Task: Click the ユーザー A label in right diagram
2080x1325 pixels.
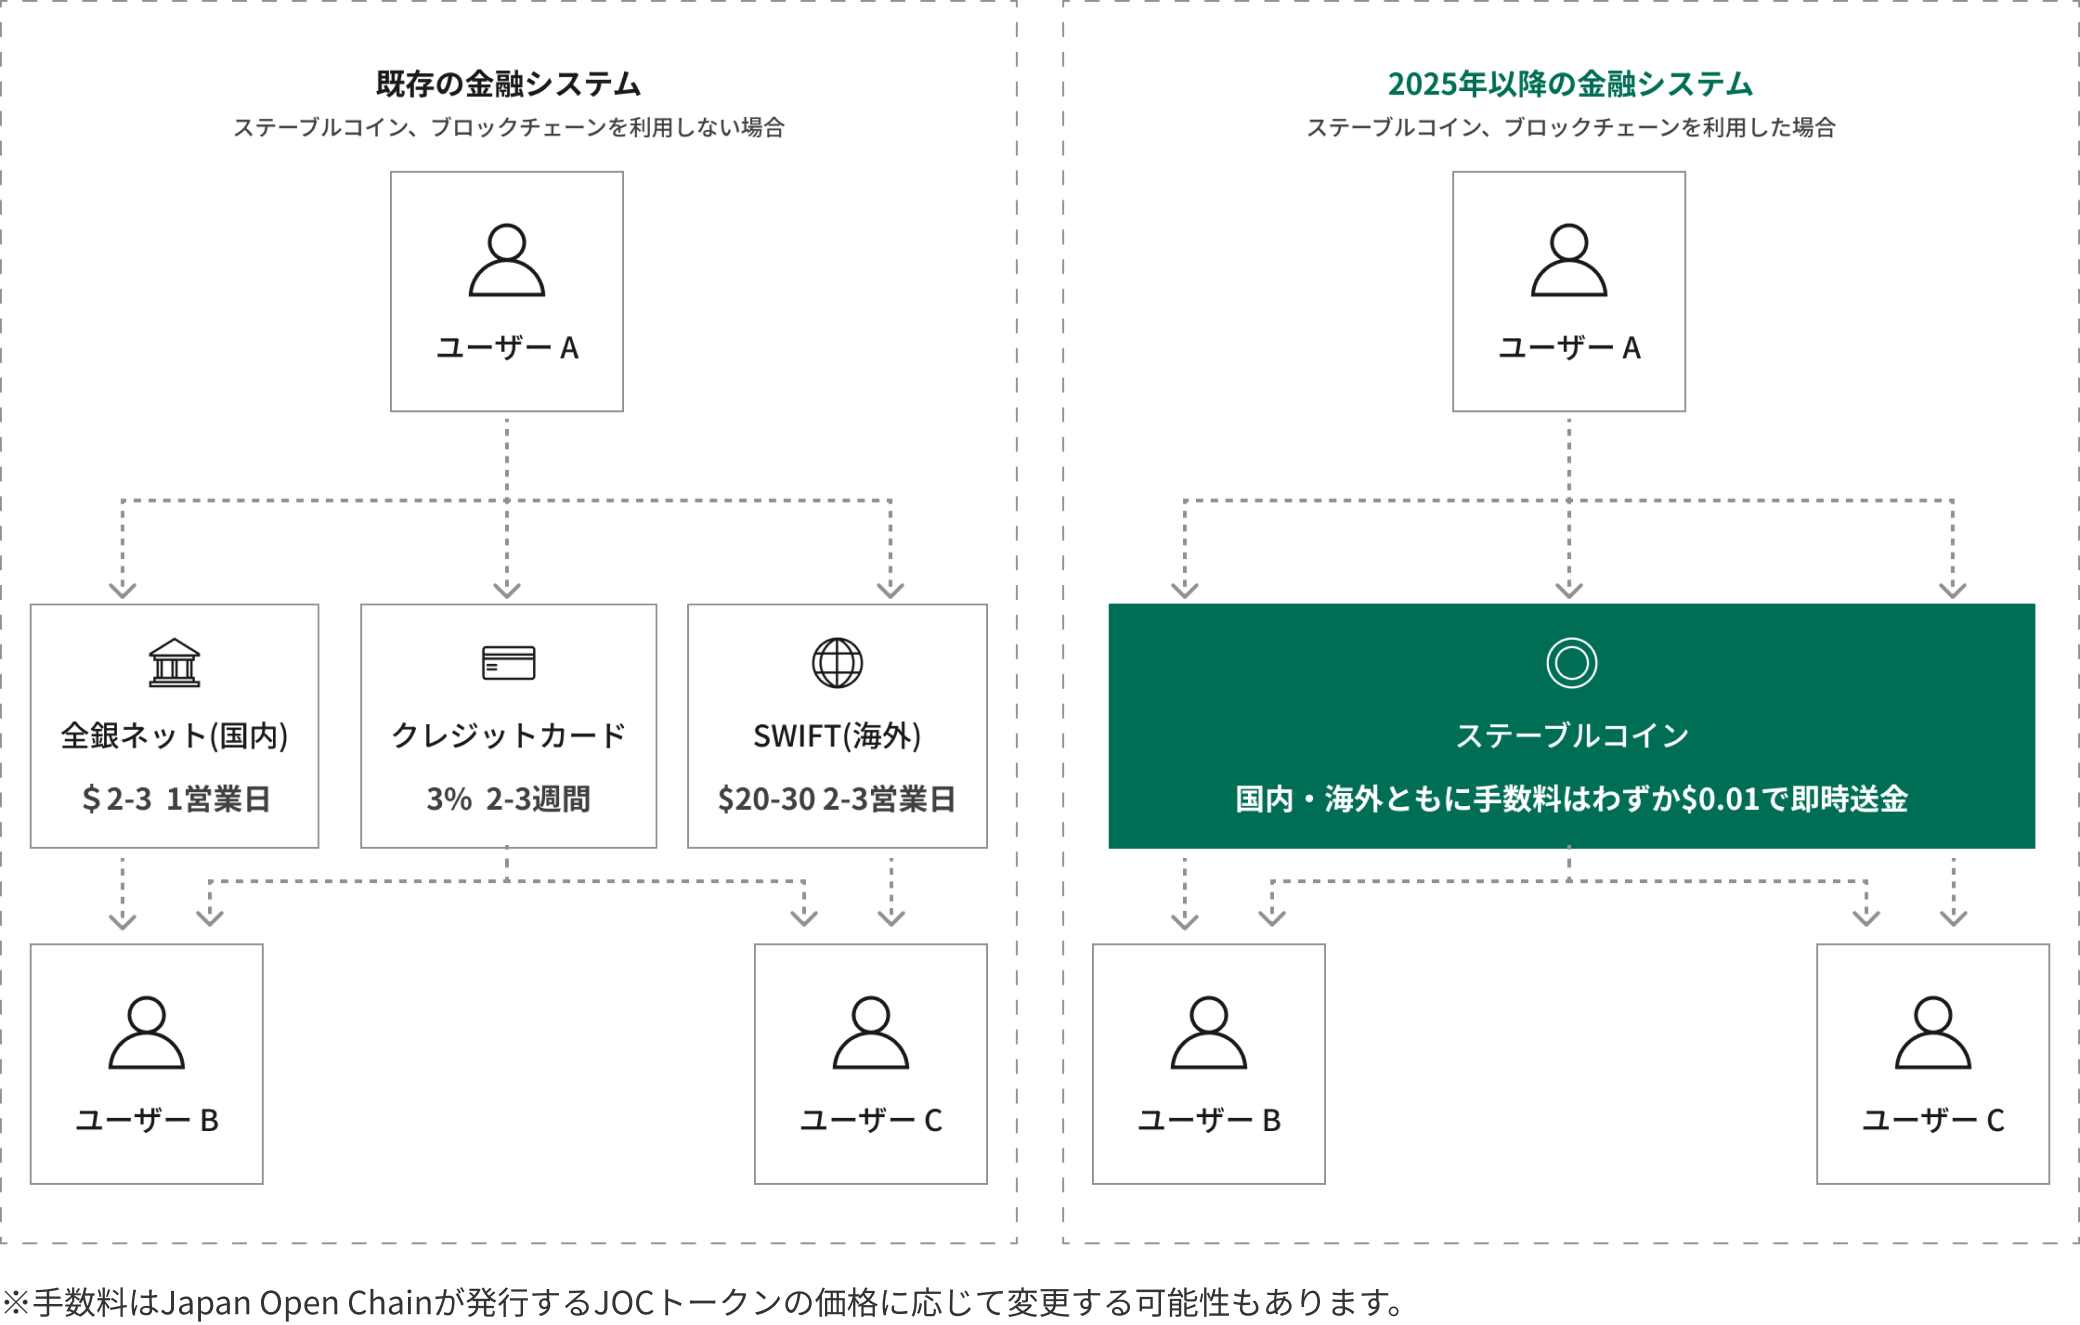Action: coord(1569,348)
